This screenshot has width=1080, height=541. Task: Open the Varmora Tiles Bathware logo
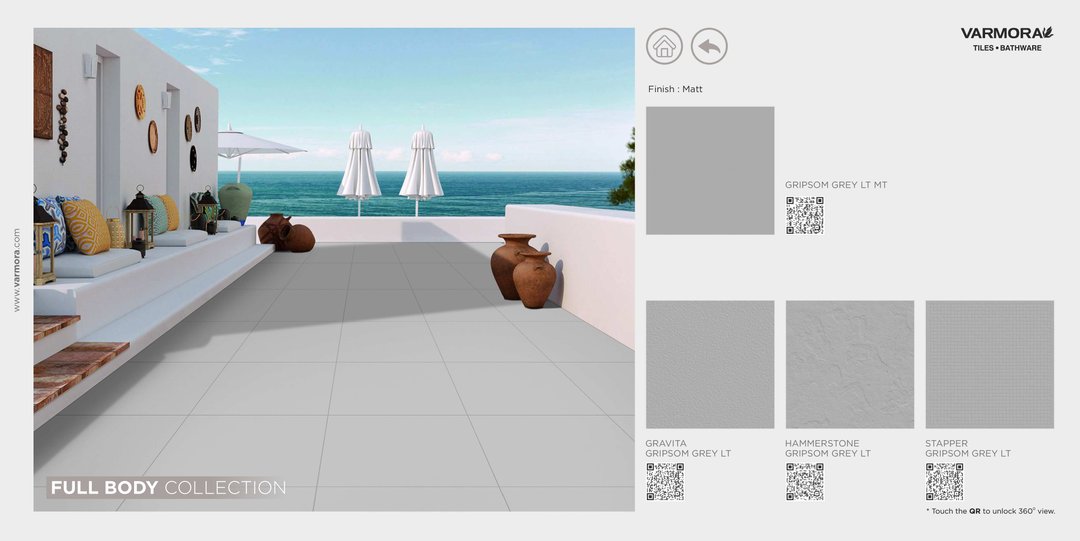(x=1006, y=39)
